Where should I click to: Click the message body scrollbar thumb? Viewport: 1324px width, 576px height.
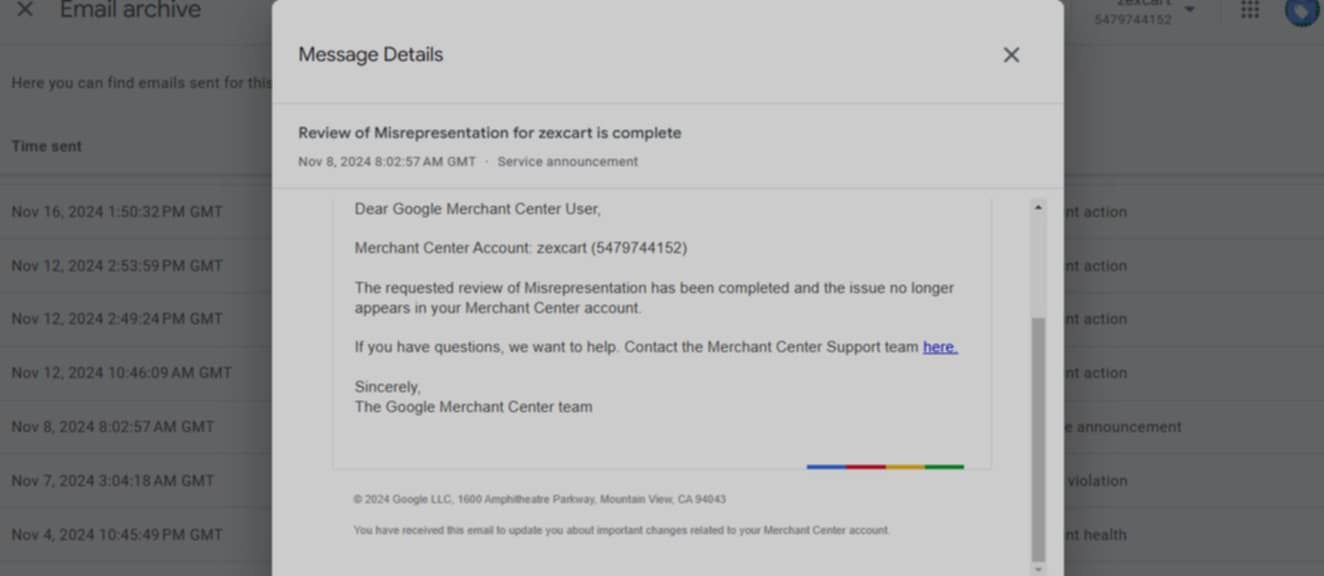tap(1038, 440)
